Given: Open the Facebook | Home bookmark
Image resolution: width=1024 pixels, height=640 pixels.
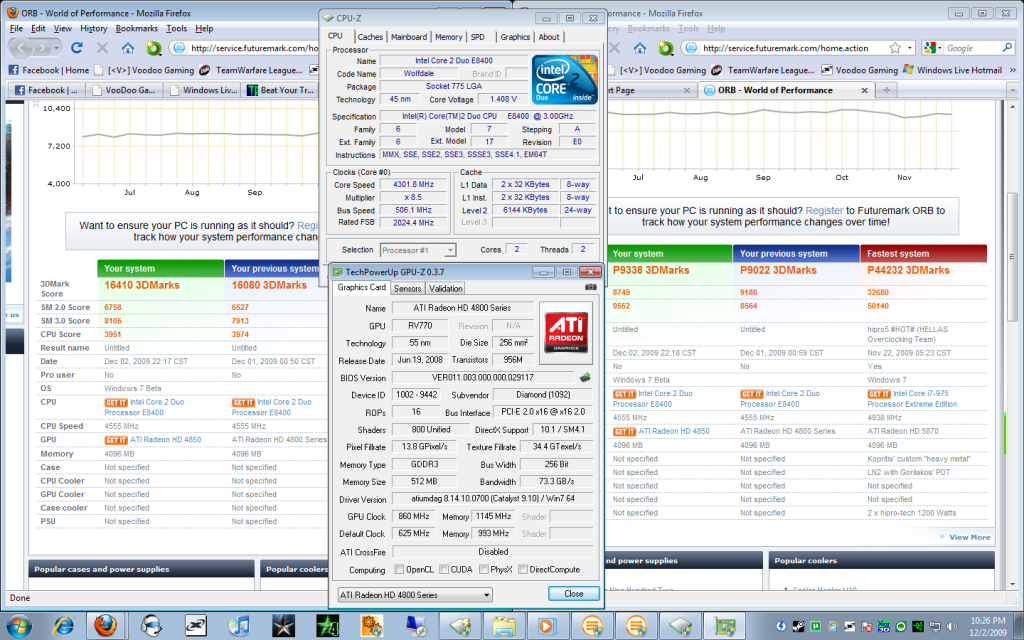Looking at the screenshot, I should [x=49, y=70].
